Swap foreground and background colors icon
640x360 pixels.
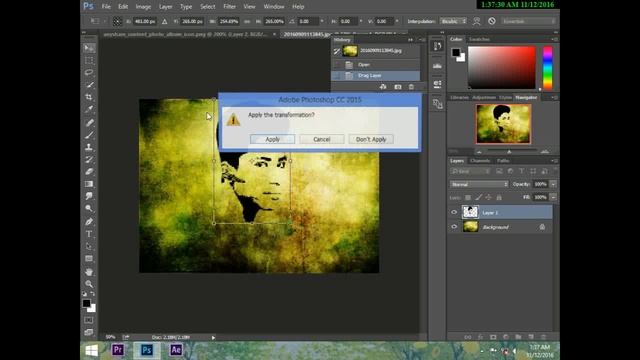click(x=93, y=293)
